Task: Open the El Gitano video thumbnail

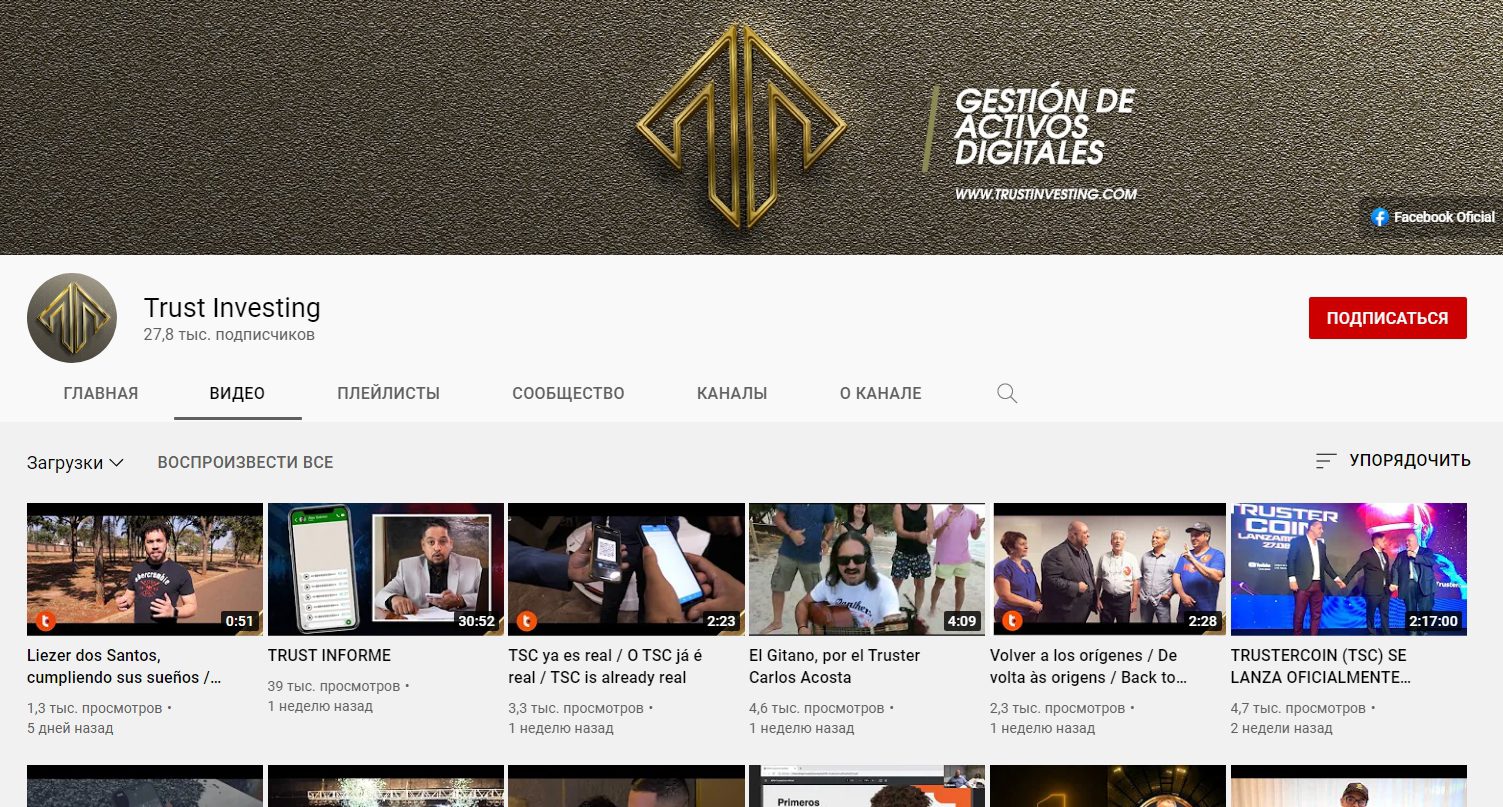Action: pos(867,569)
